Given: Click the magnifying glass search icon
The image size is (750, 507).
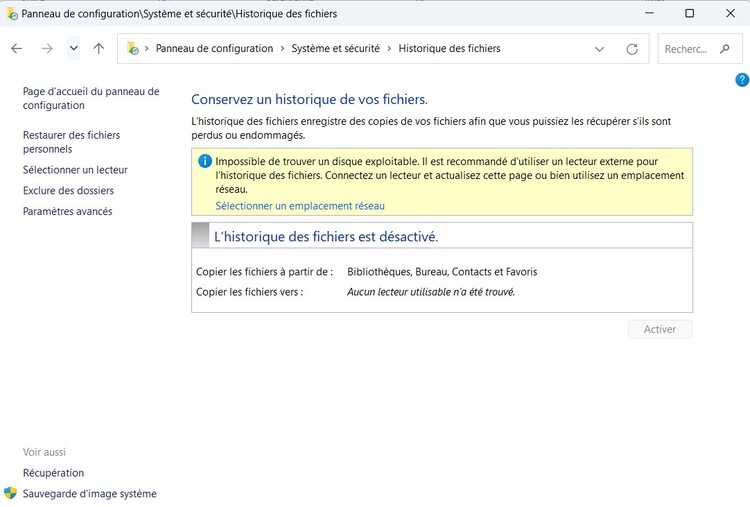Looking at the screenshot, I should [725, 49].
